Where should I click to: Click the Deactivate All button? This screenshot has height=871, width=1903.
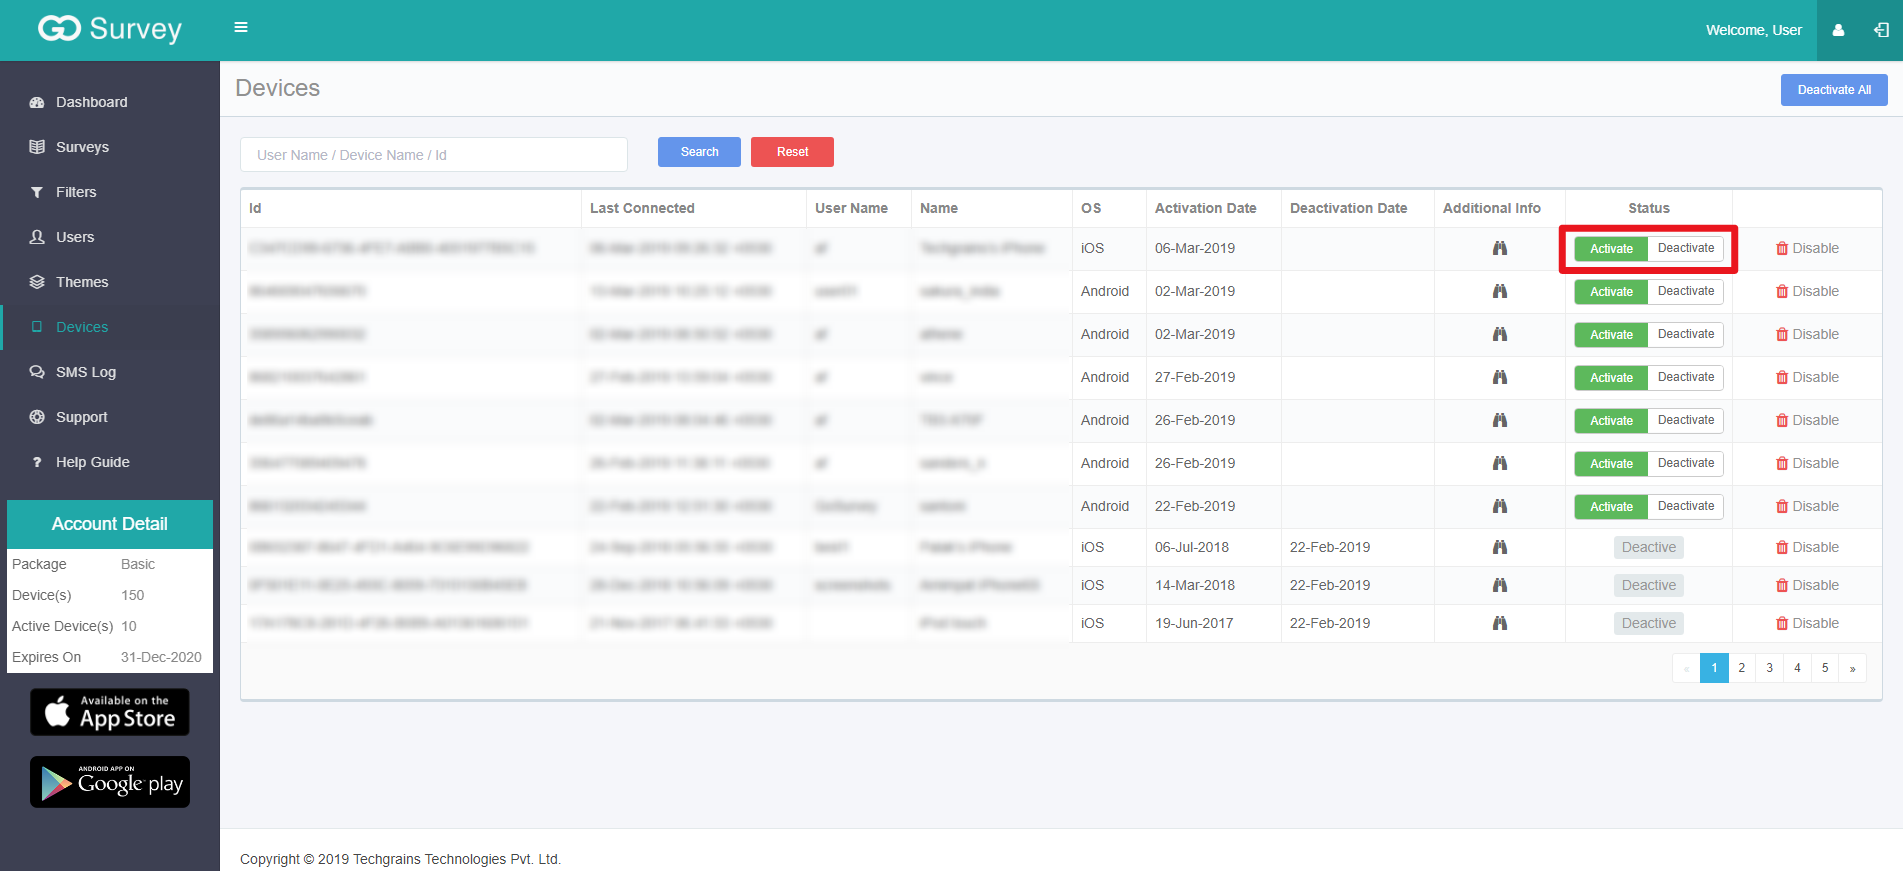coord(1834,90)
